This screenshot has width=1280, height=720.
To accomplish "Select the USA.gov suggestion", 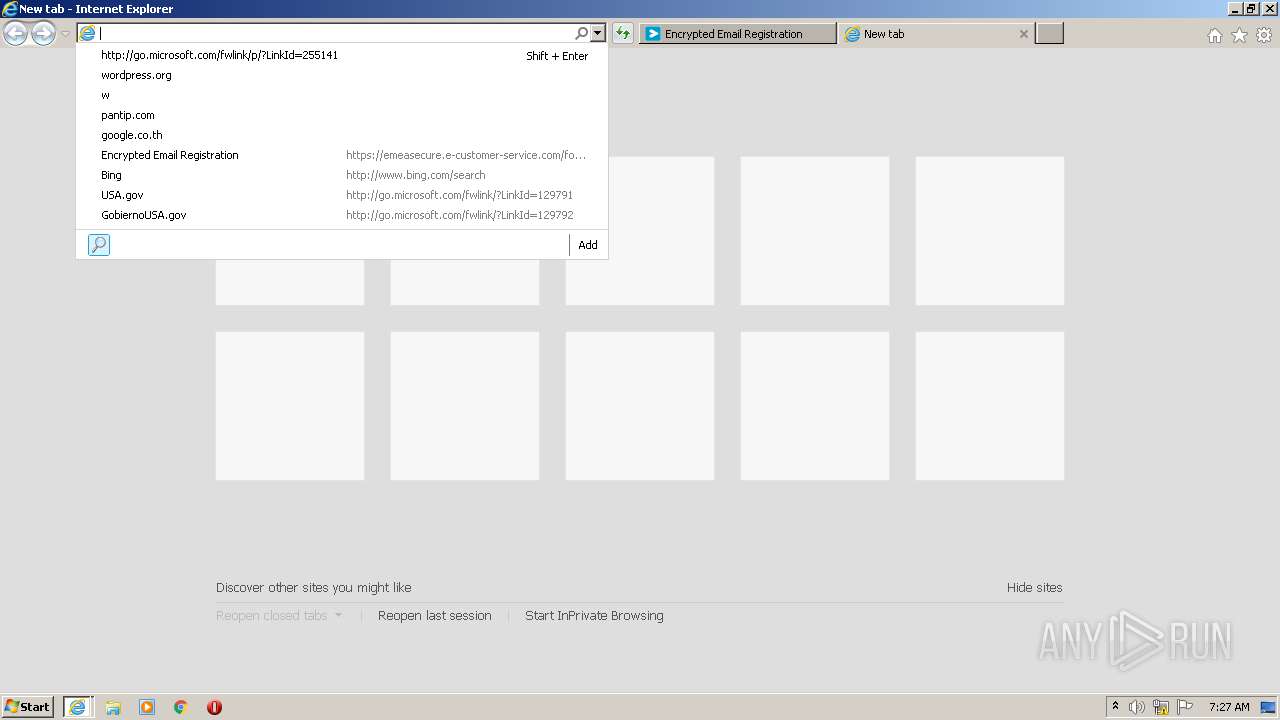I will 342,195.
